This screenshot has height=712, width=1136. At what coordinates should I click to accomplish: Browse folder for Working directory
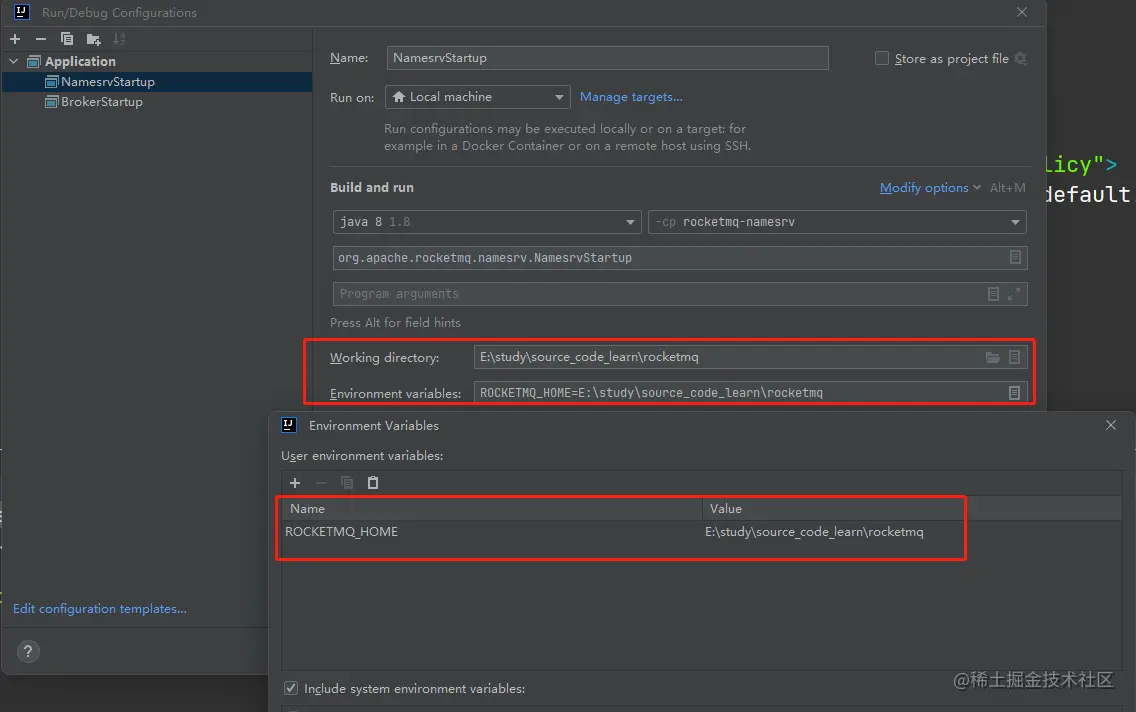coord(993,357)
